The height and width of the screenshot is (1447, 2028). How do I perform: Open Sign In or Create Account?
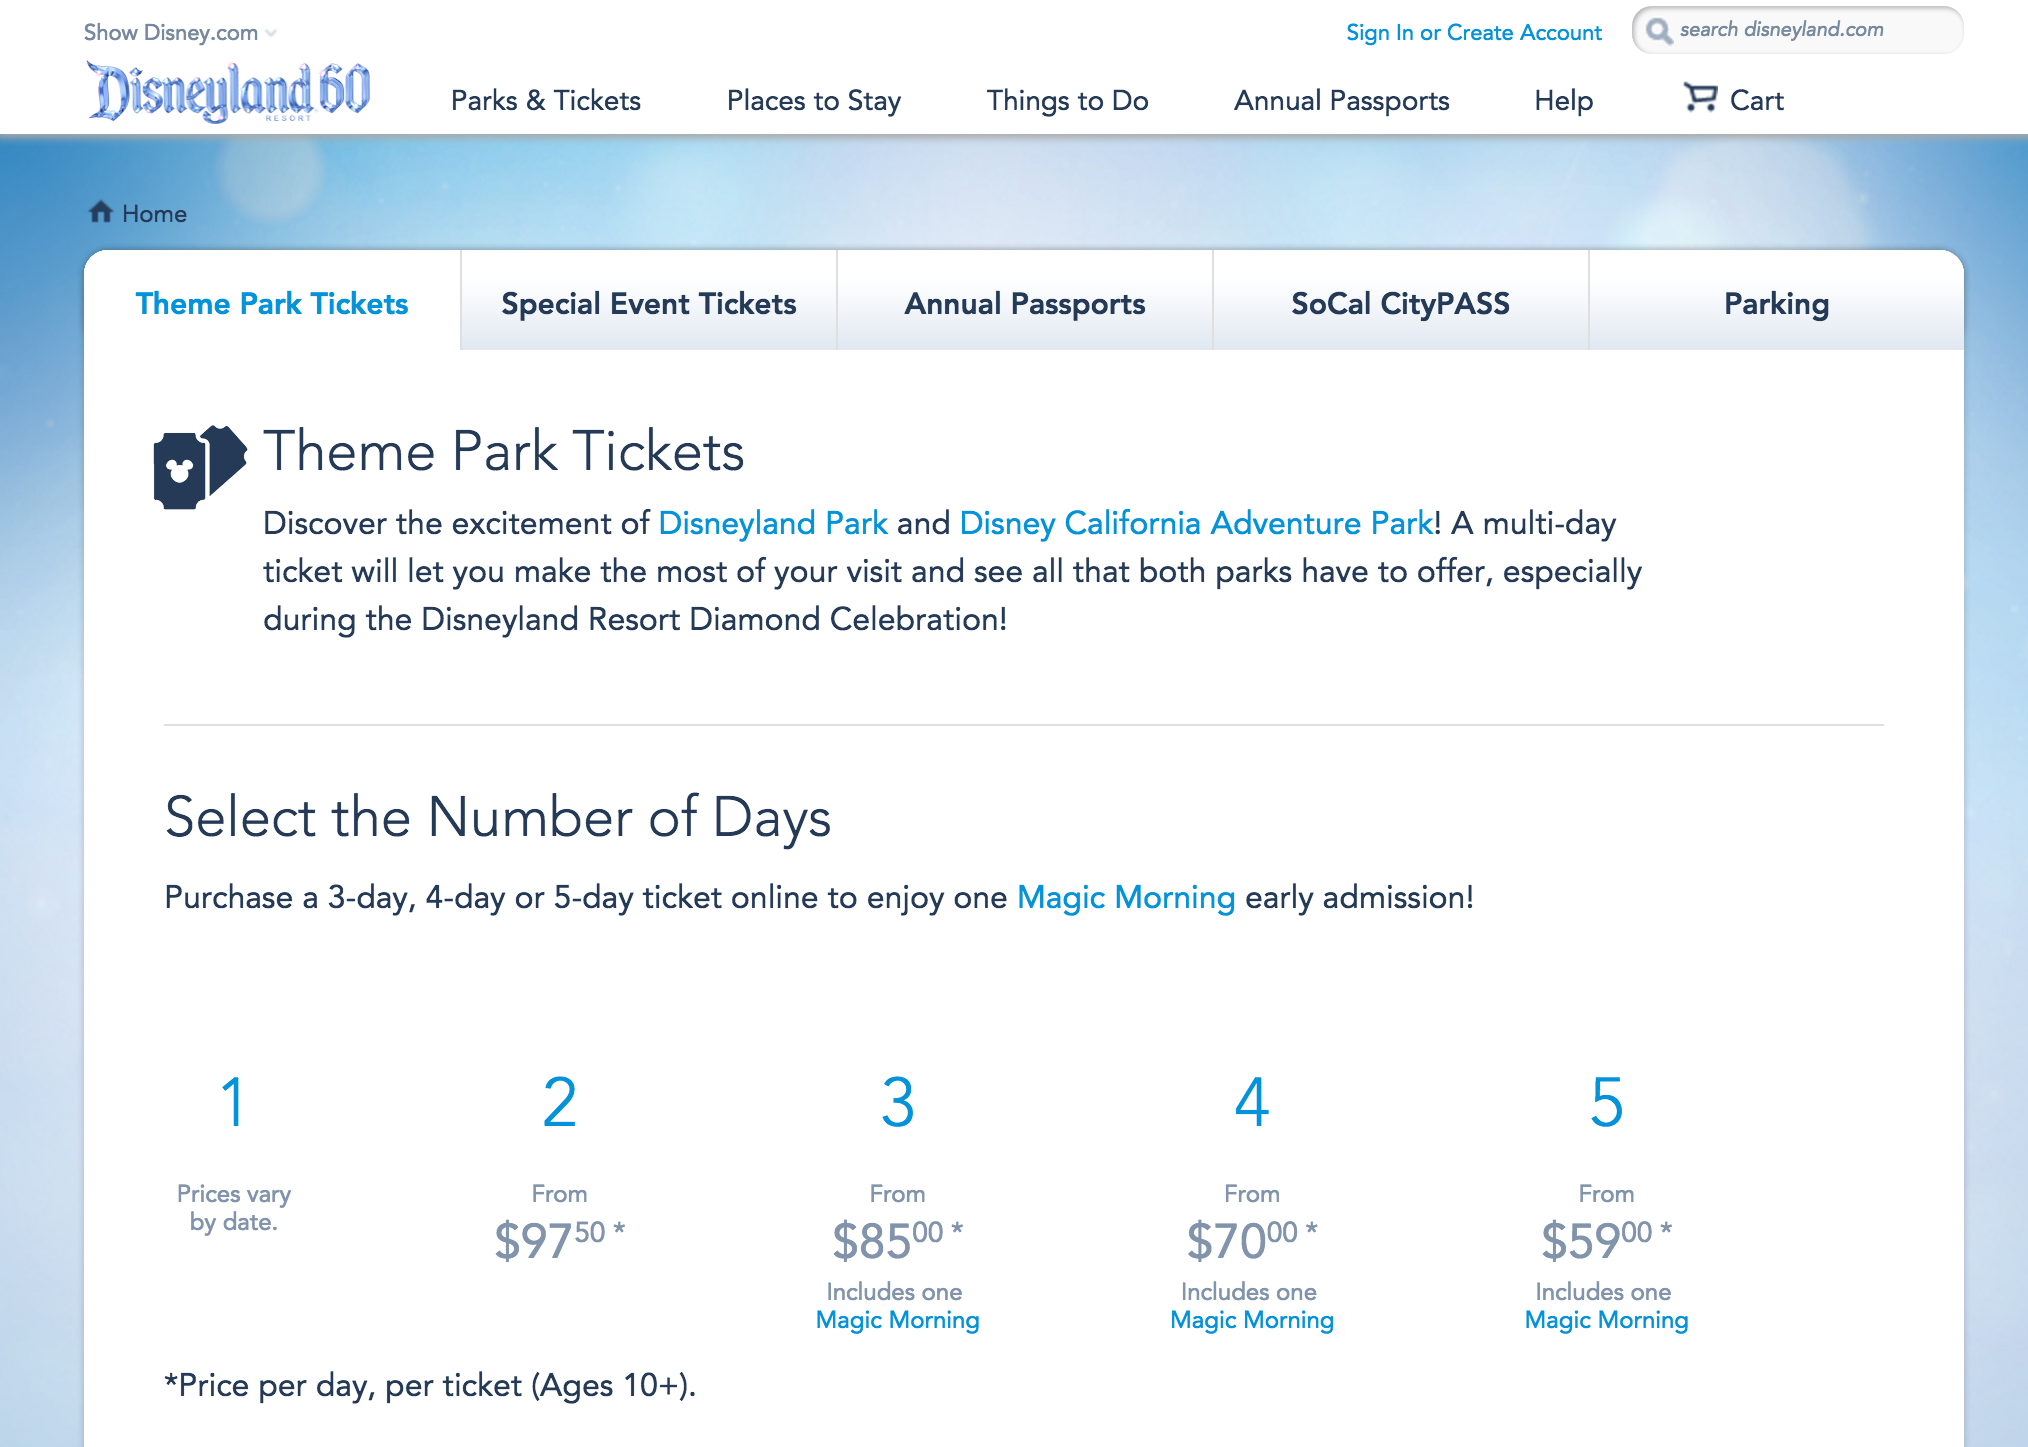[x=1473, y=32]
